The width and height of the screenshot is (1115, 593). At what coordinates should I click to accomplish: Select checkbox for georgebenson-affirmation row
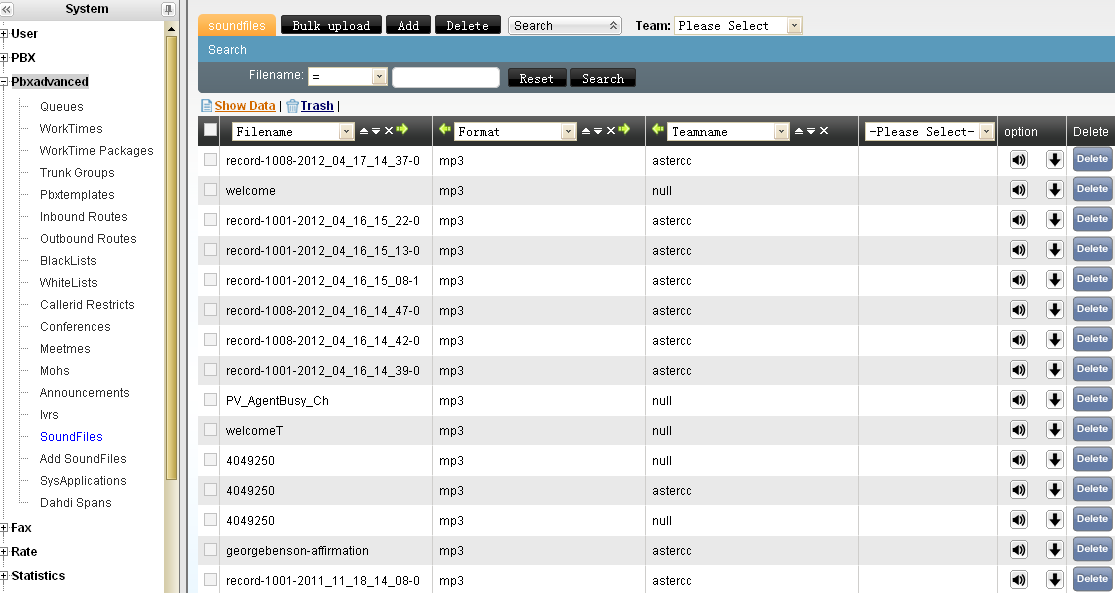coord(210,550)
